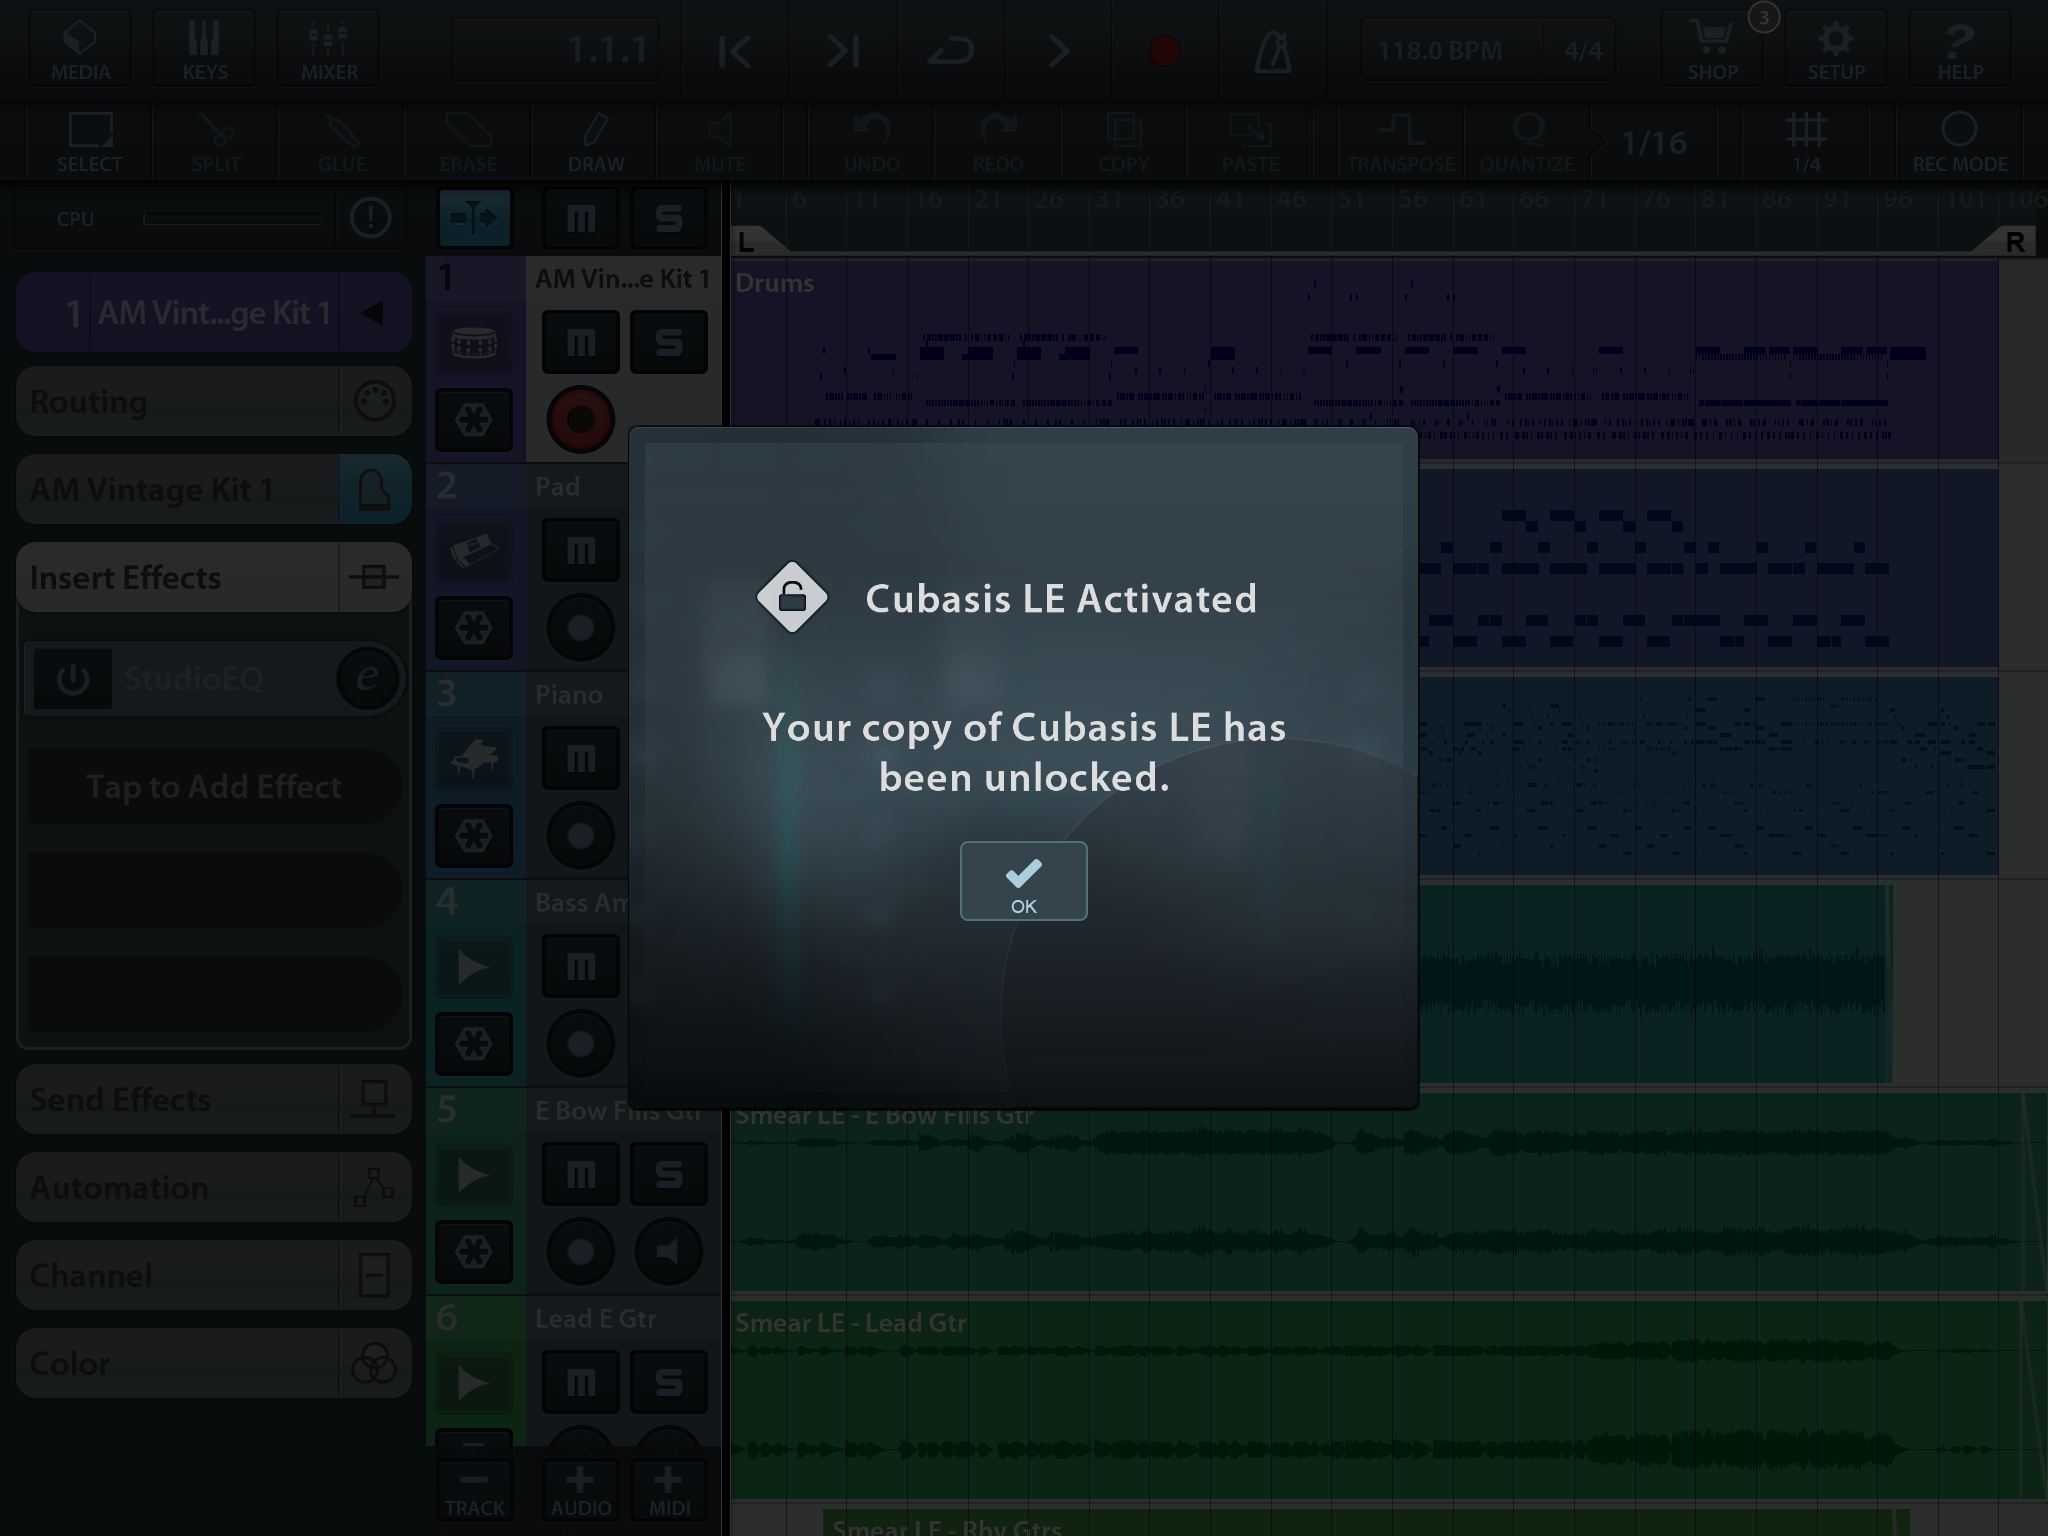
Task: Open the 1/16 quantize value selector
Action: [1654, 142]
